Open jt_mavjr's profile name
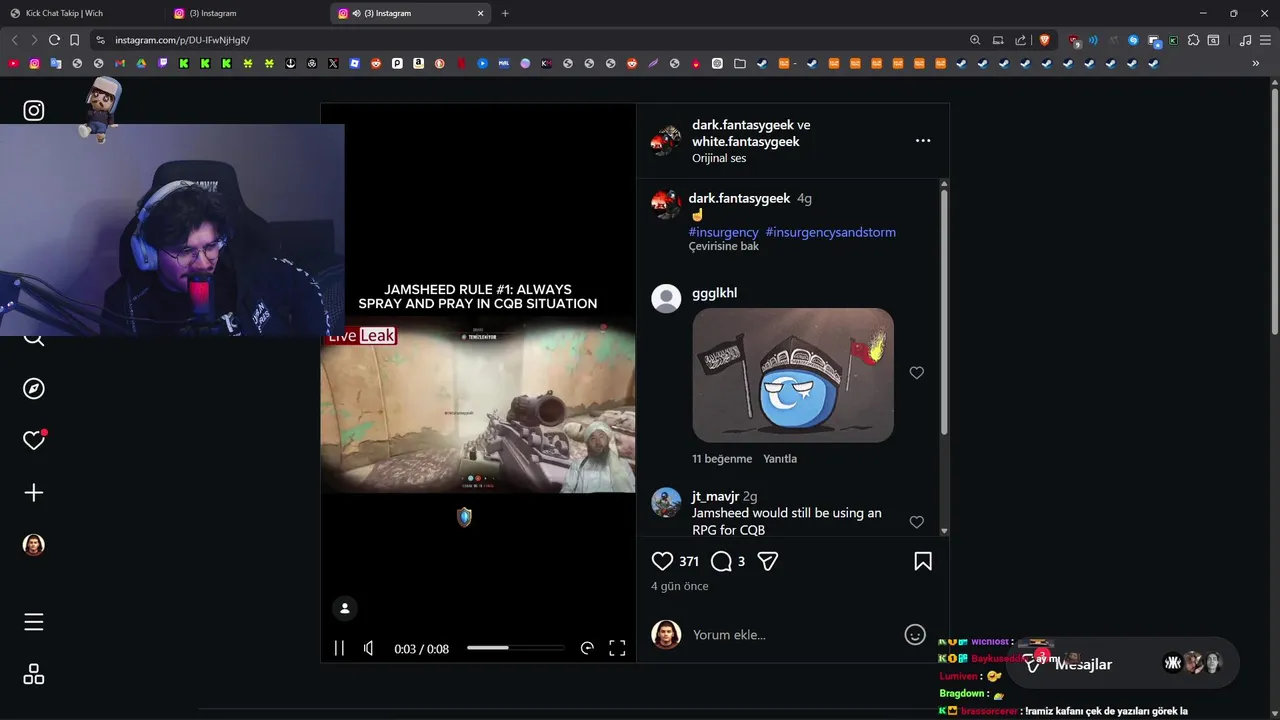The width and height of the screenshot is (1280, 720). (x=715, y=496)
